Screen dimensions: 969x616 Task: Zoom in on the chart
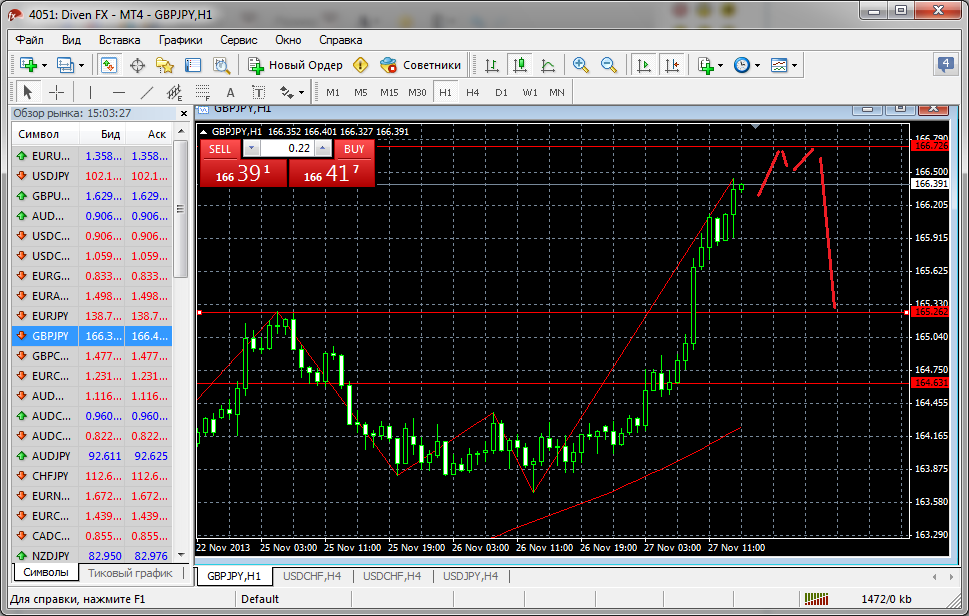coord(580,65)
